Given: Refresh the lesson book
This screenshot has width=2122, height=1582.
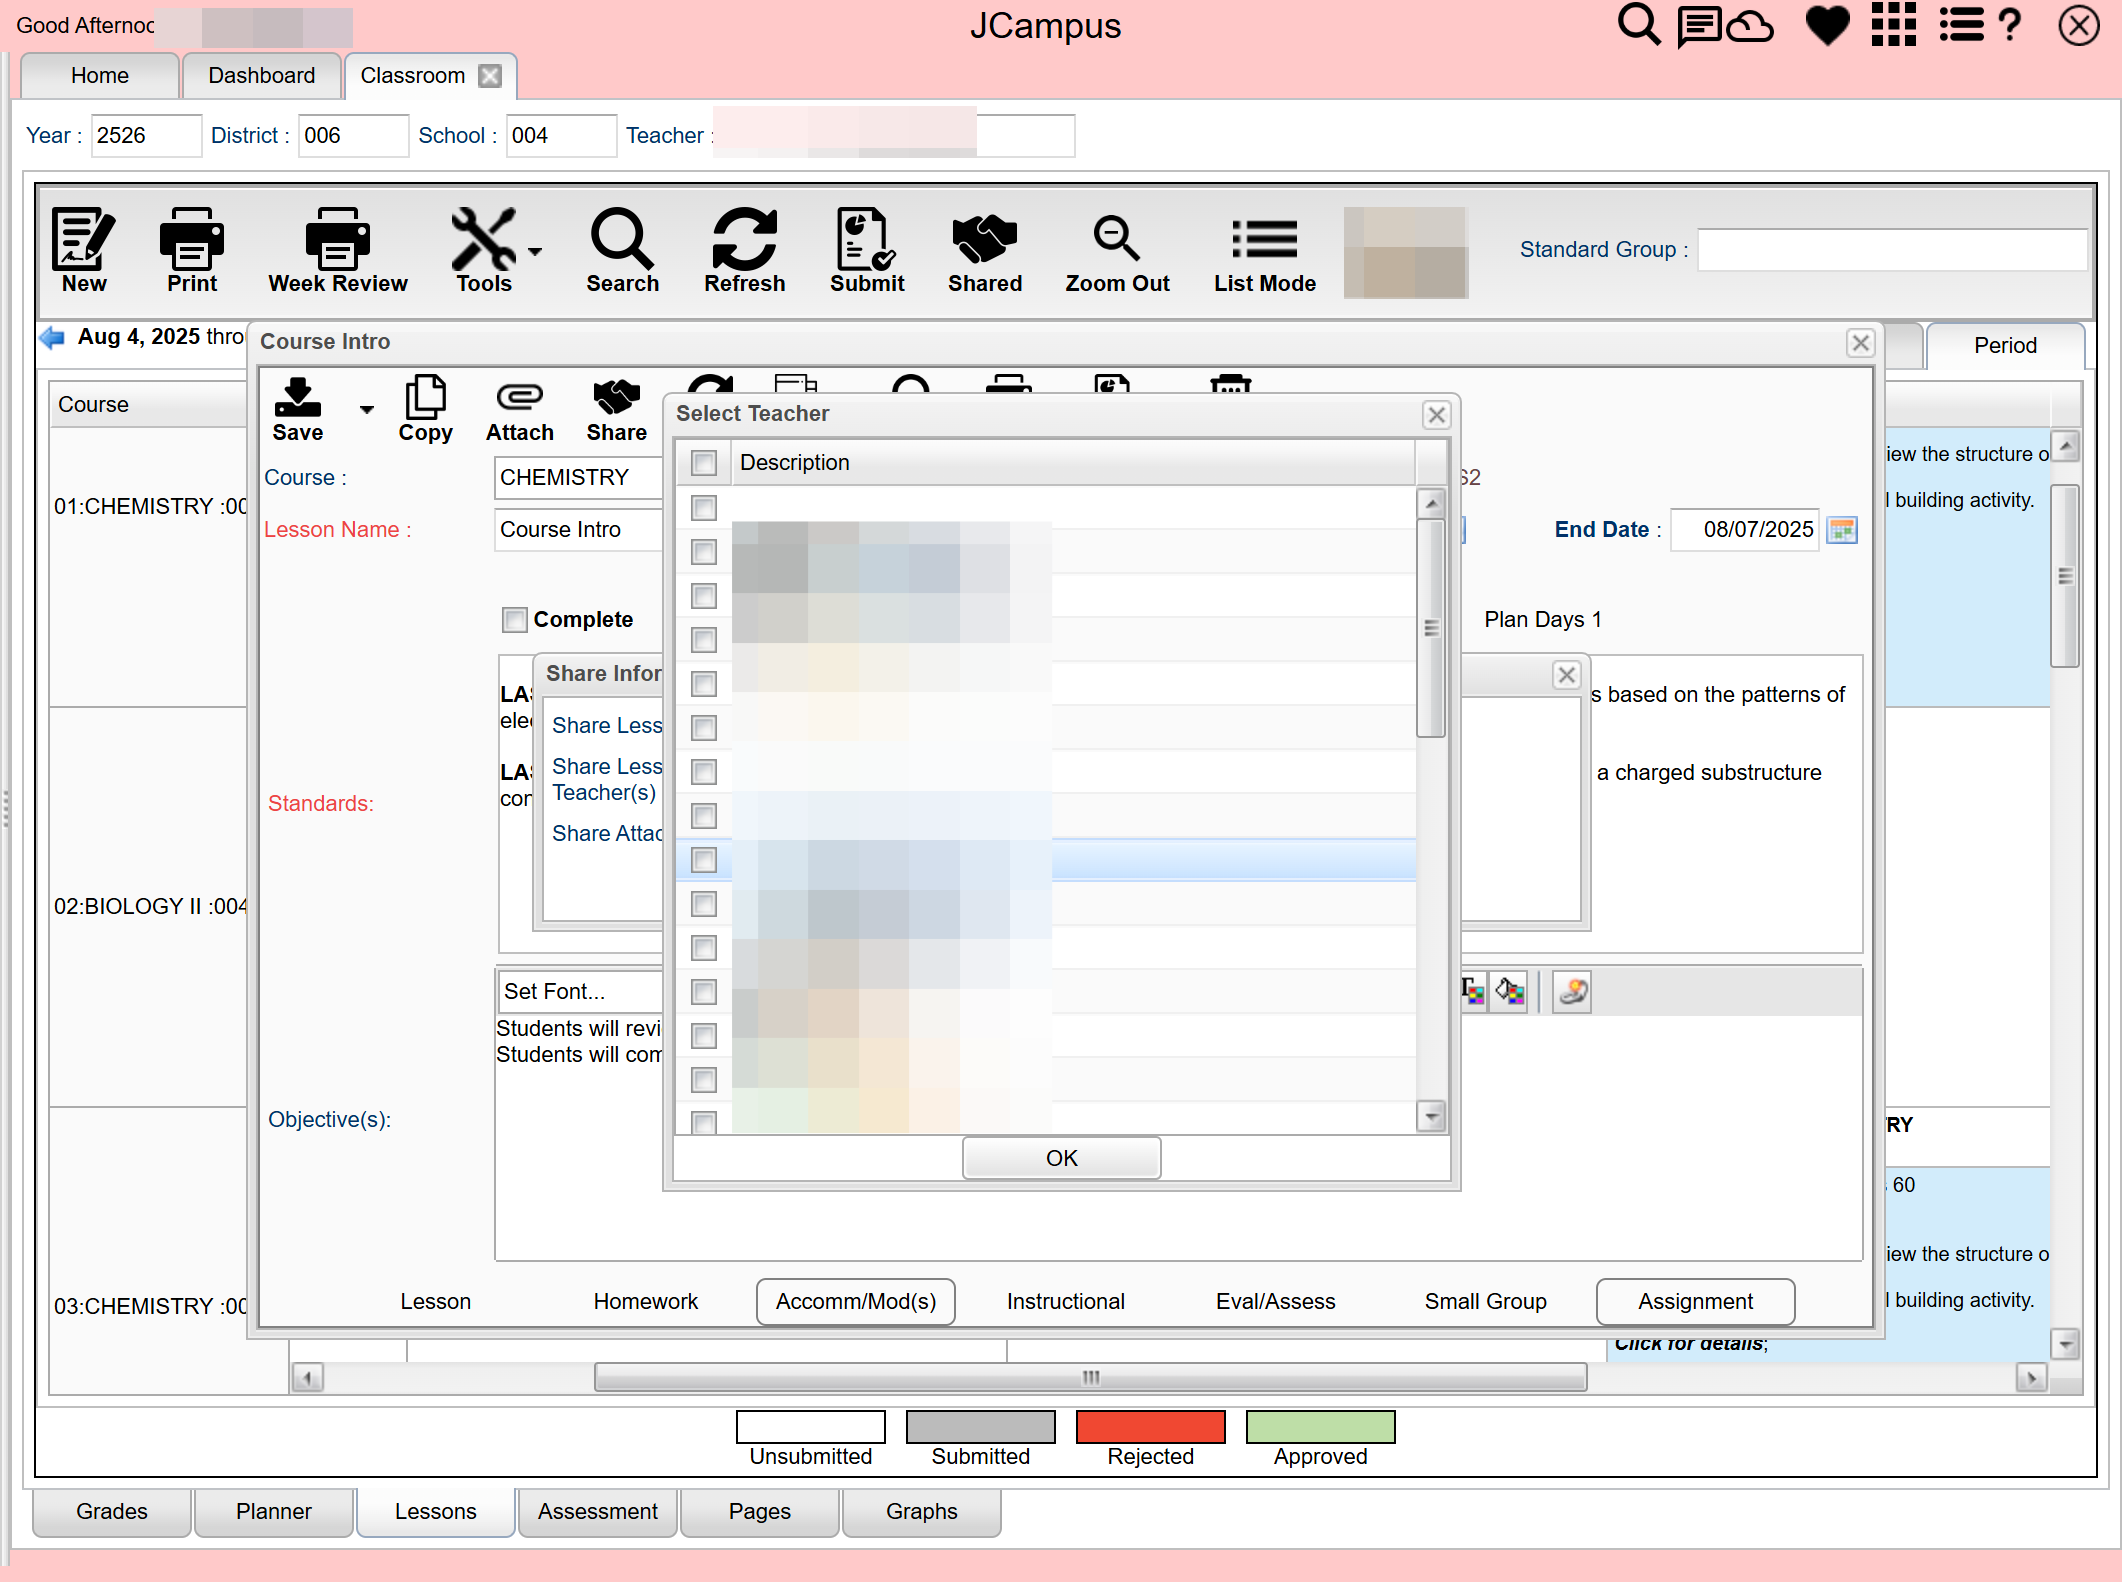Looking at the screenshot, I should pos(744,250).
